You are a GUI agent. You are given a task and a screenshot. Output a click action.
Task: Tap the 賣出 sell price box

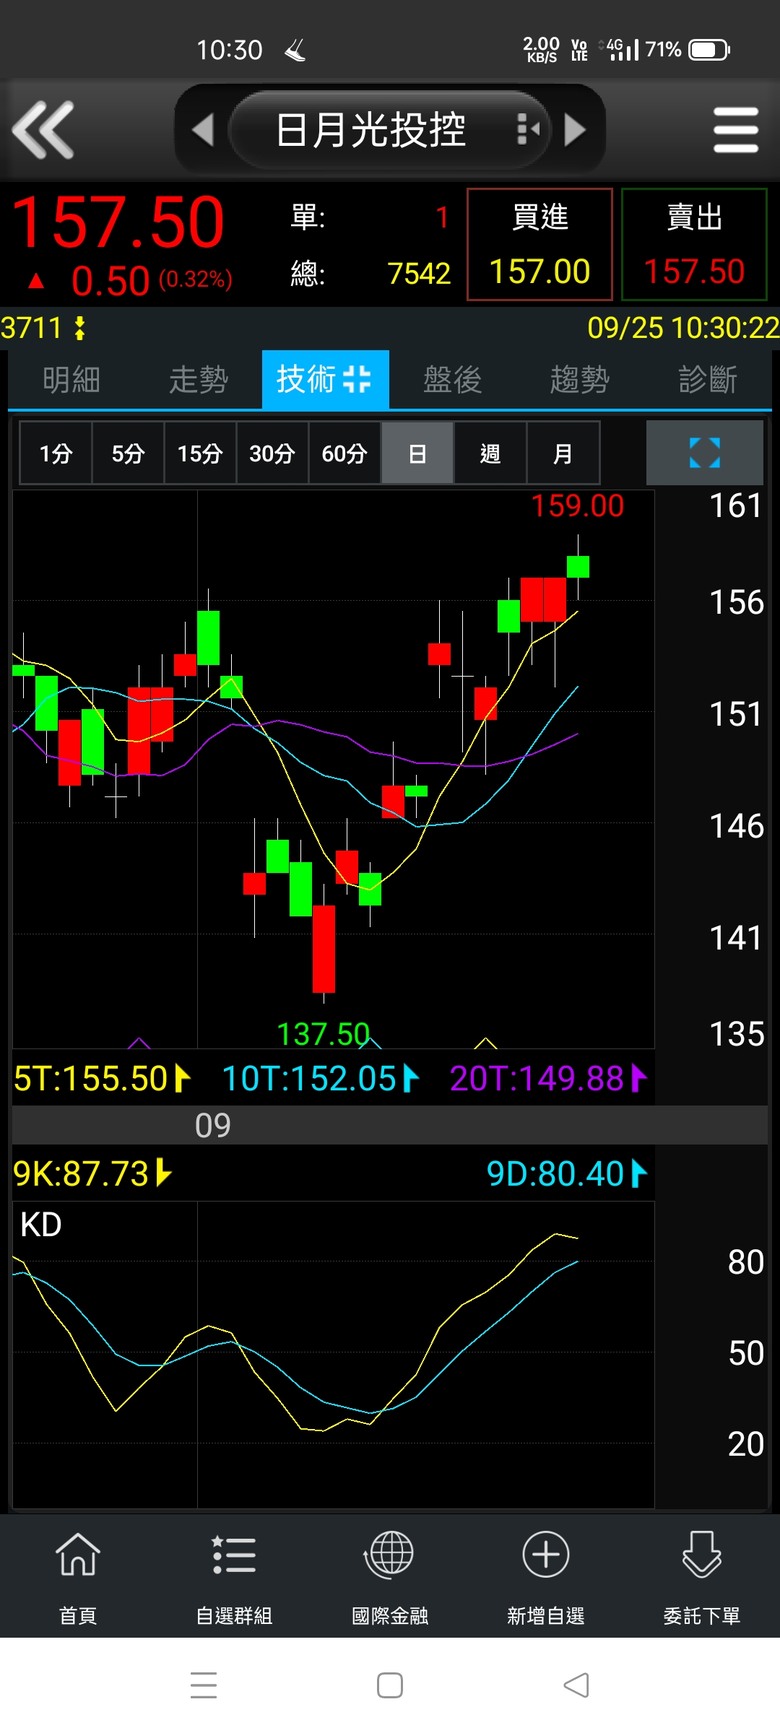pyautogui.click(x=694, y=245)
